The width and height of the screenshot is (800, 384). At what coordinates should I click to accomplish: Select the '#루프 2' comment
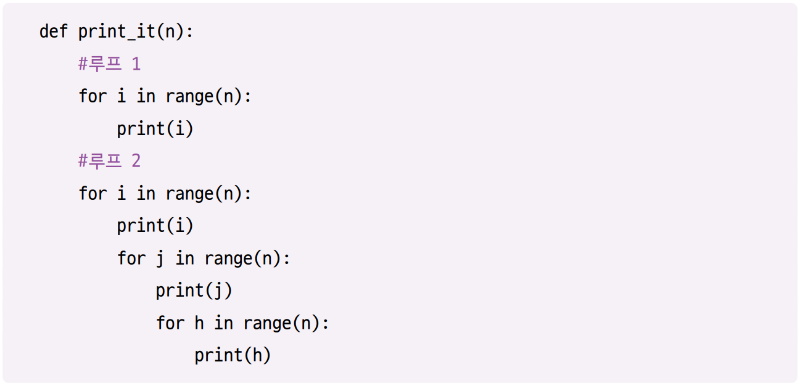(110, 161)
